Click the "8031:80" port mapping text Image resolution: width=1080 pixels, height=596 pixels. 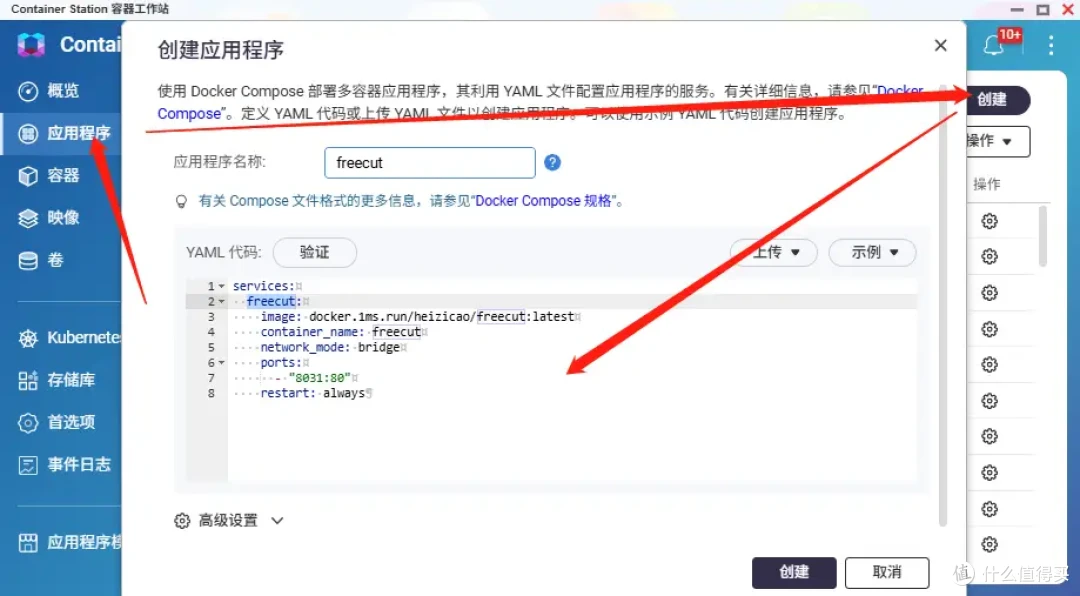point(320,378)
